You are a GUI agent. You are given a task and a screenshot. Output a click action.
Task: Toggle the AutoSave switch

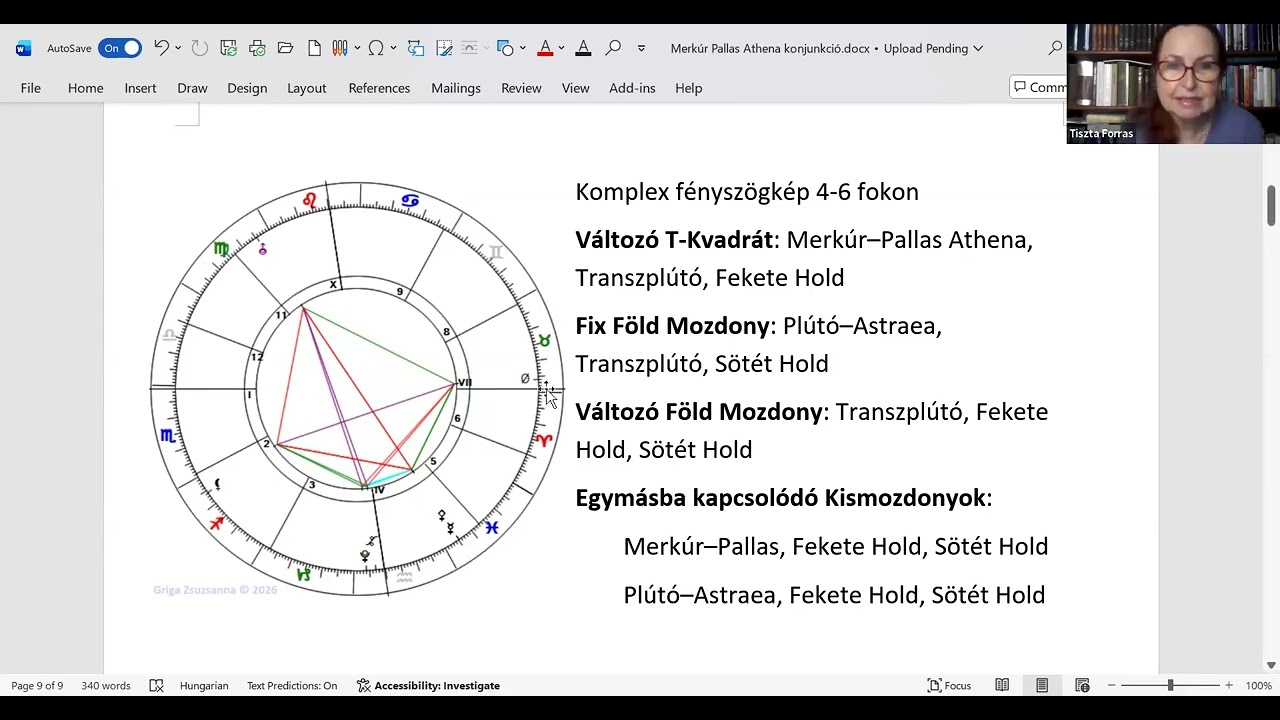[120, 48]
